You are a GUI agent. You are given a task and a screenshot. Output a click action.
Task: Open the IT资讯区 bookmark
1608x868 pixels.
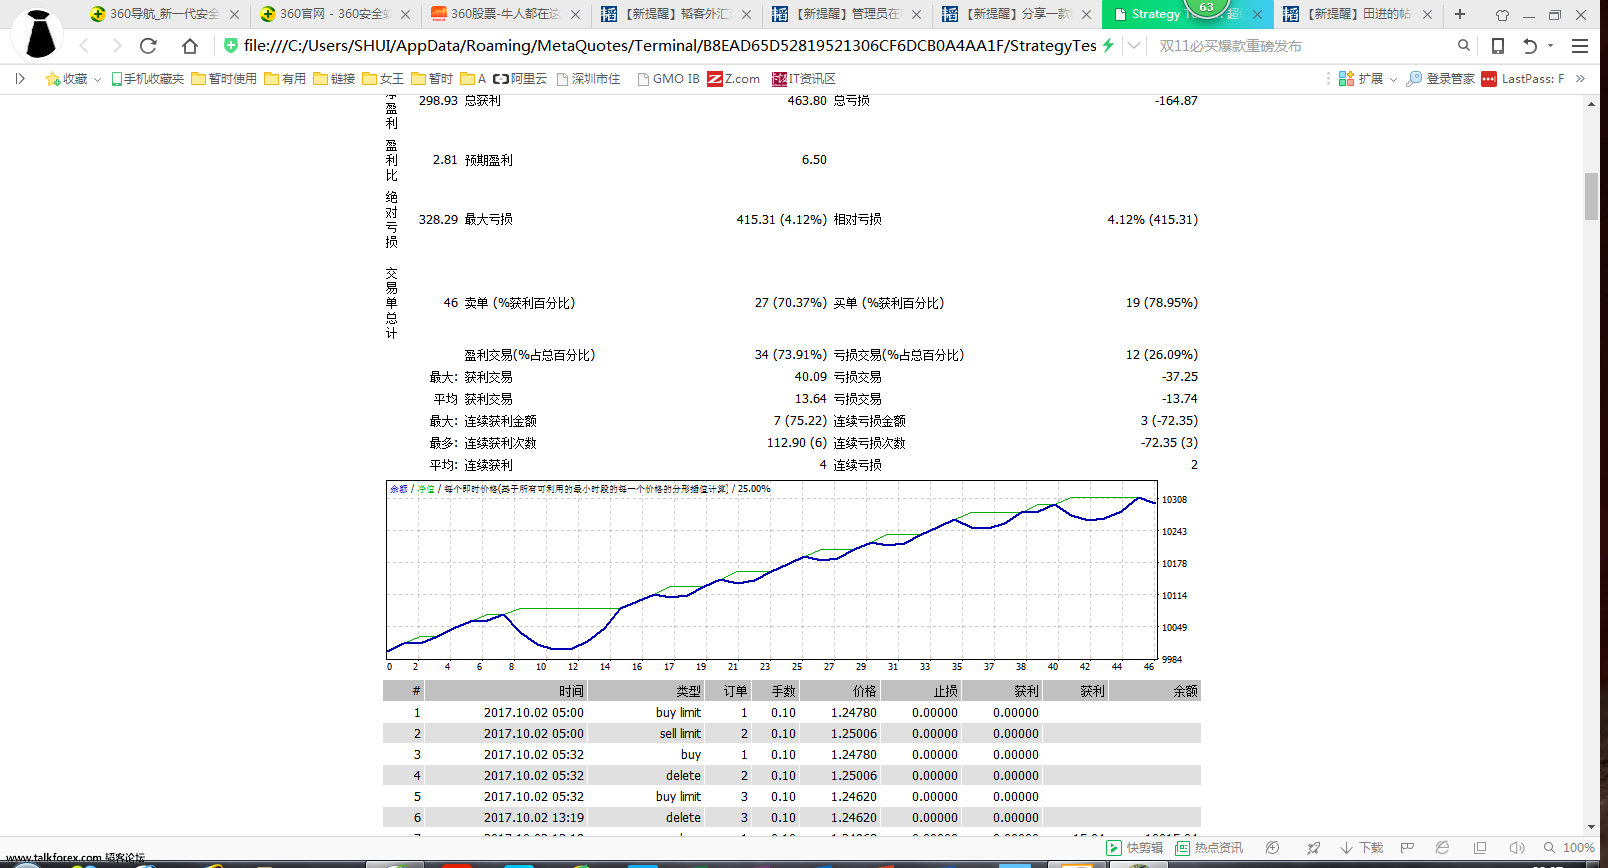[803, 79]
